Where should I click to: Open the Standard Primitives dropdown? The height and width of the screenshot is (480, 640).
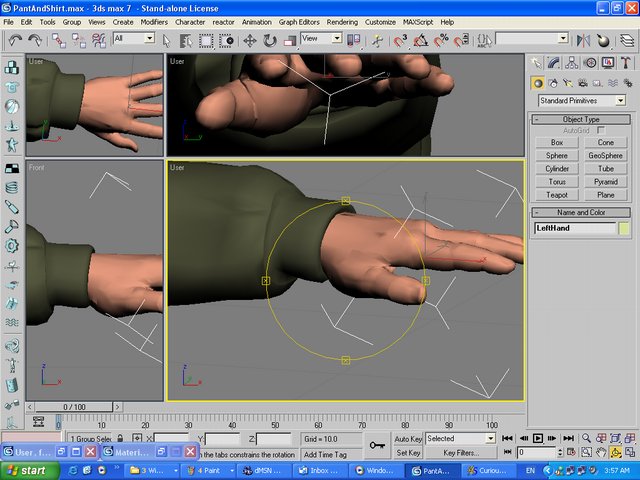[581, 101]
